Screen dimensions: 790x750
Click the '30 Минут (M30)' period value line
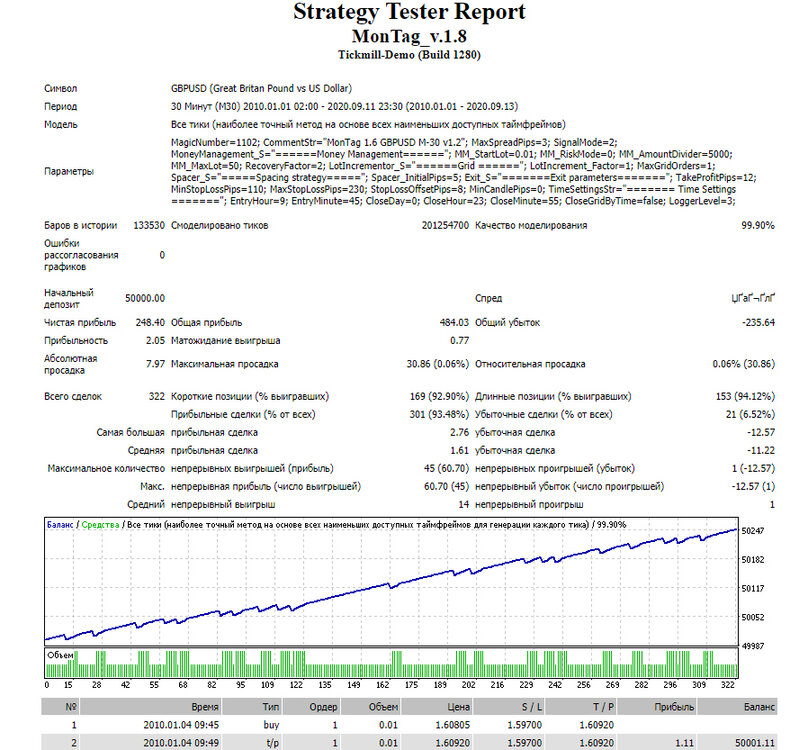344,107
